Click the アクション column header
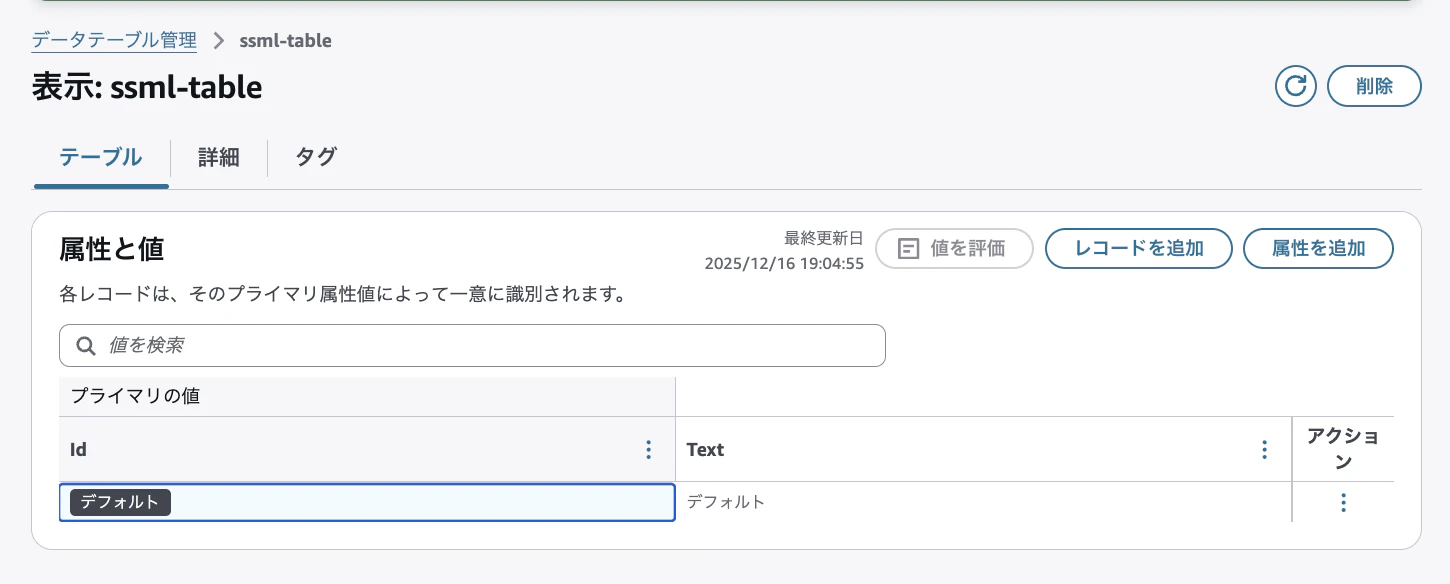Screen dimensions: 1450x584 [x=1343, y=449]
